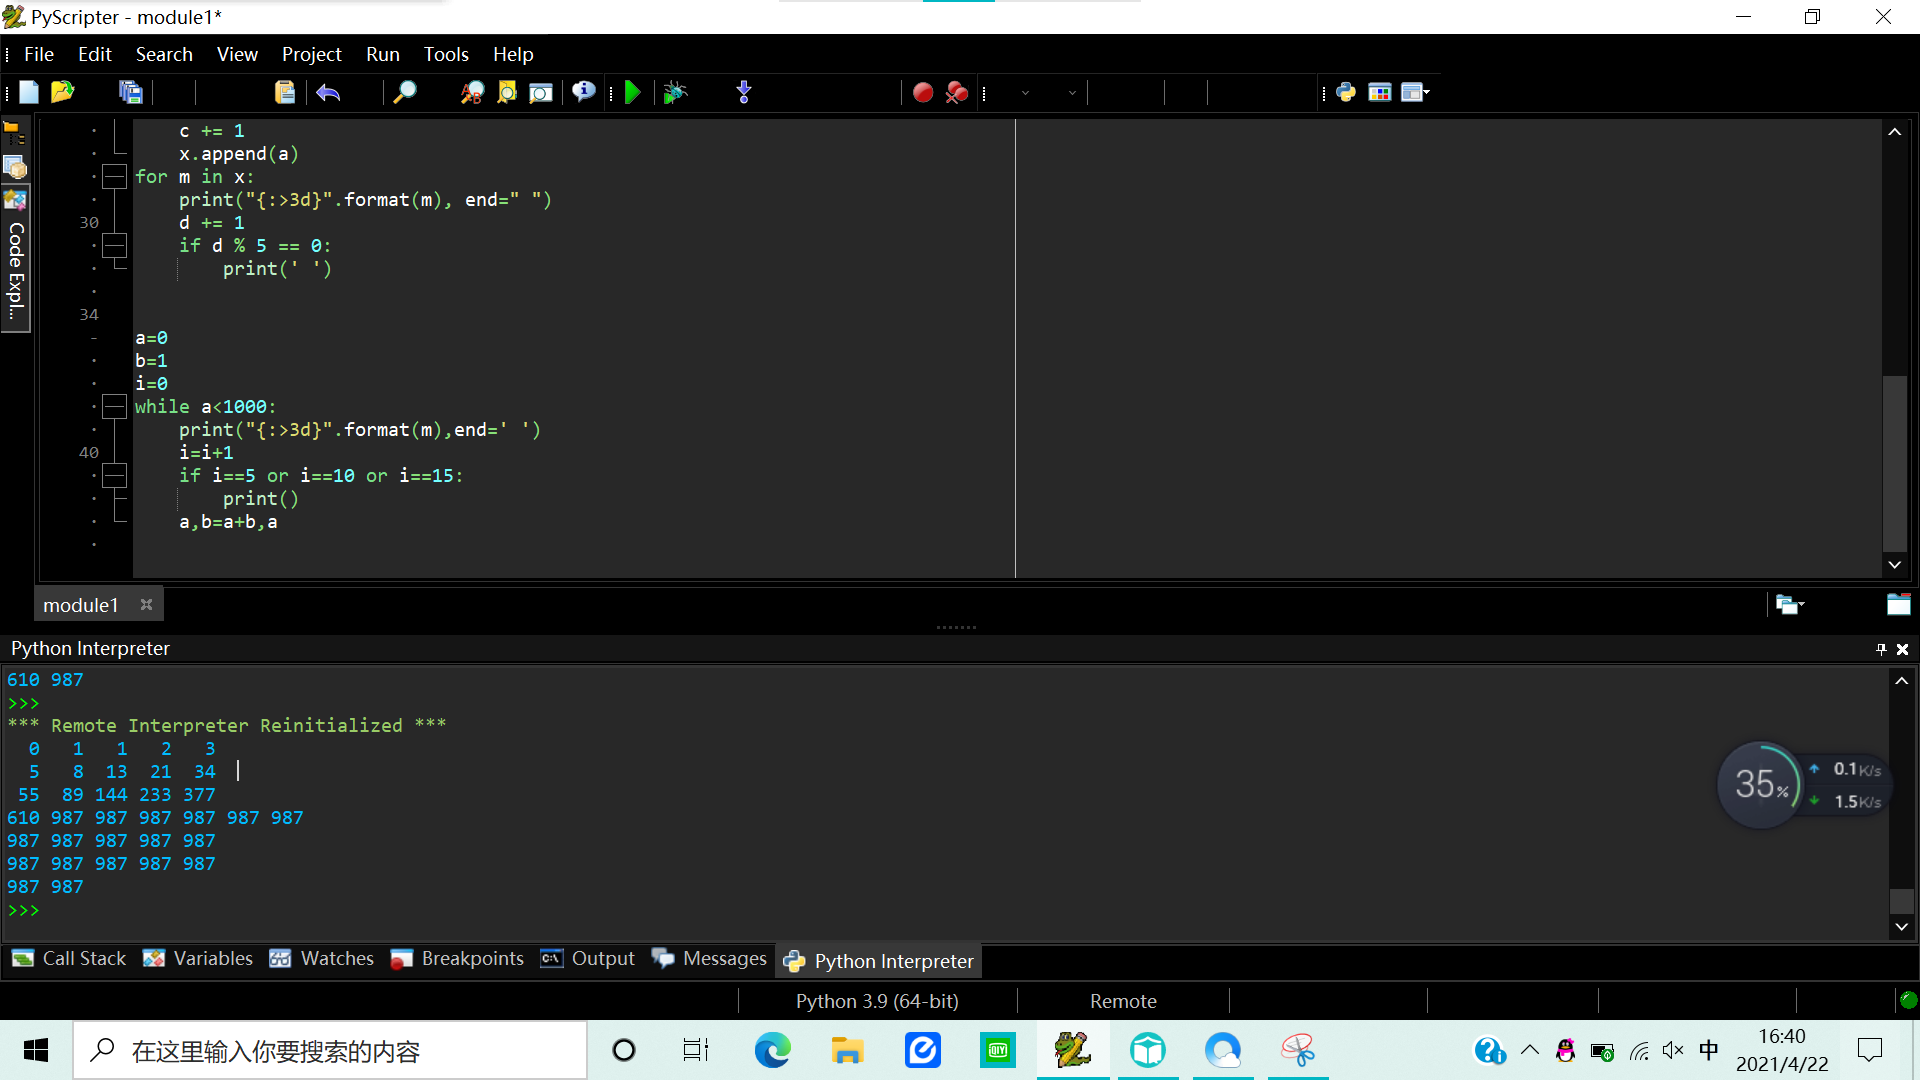Viewport: 1920px width, 1080px height.
Task: Click the Step Into arrow icon
Action: [x=744, y=93]
